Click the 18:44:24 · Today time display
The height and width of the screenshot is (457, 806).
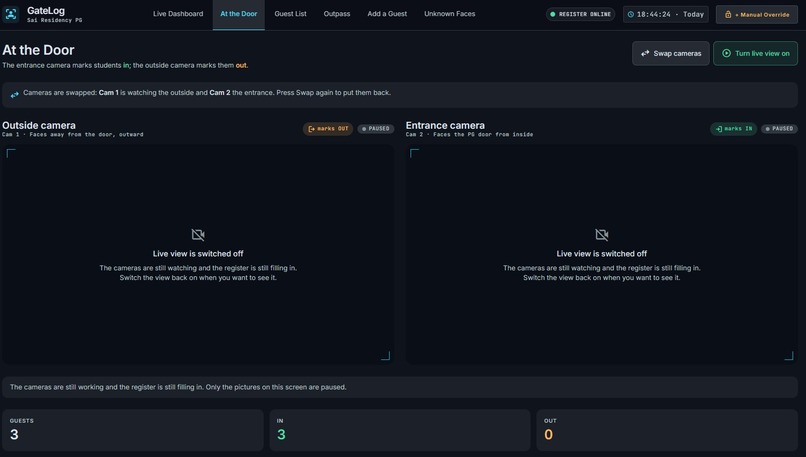(666, 14)
